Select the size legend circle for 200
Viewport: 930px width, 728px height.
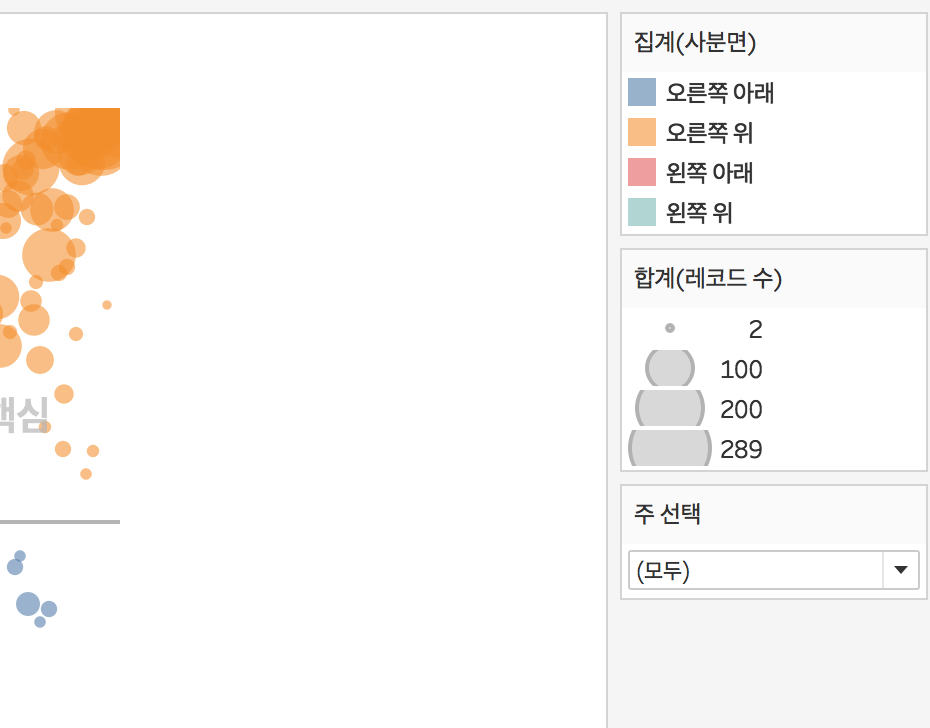click(x=670, y=409)
